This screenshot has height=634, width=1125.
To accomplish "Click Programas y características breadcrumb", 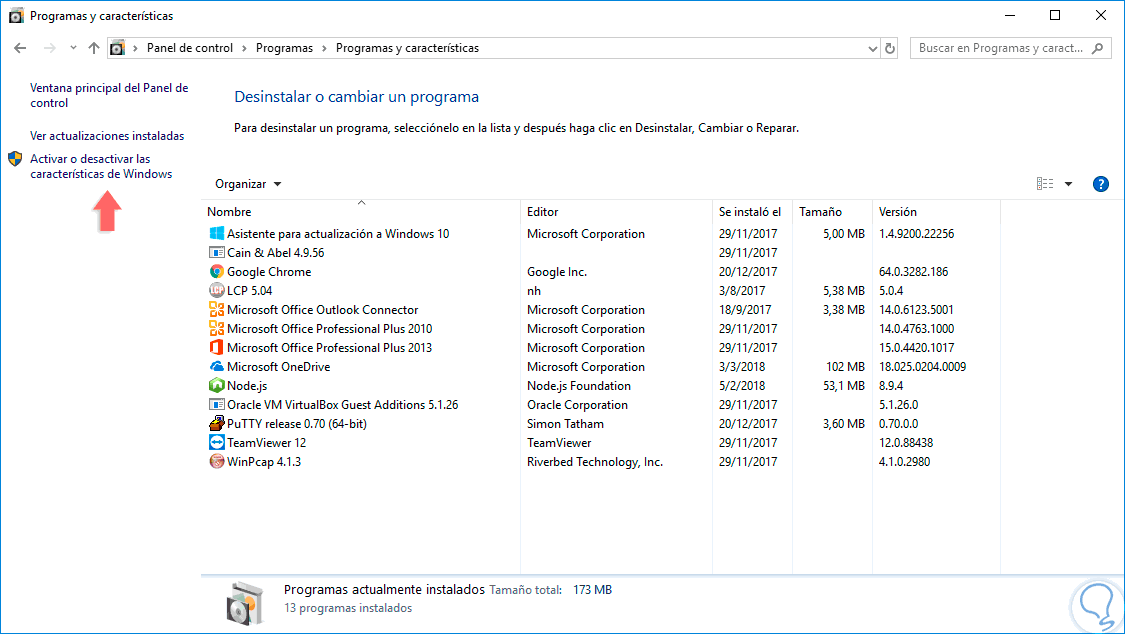I will [408, 48].
